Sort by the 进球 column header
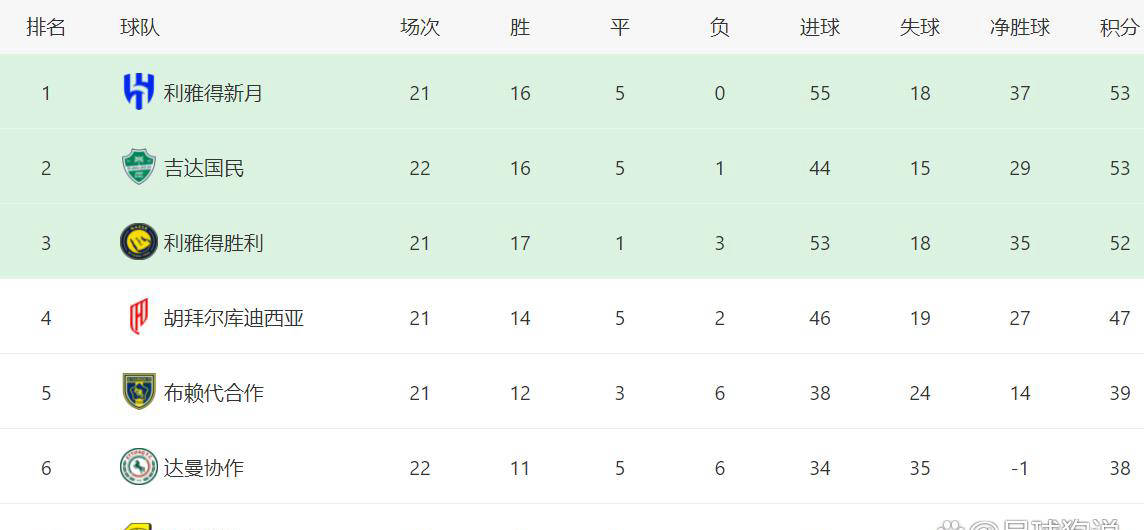Image resolution: width=1144 pixels, height=530 pixels. coord(820,28)
